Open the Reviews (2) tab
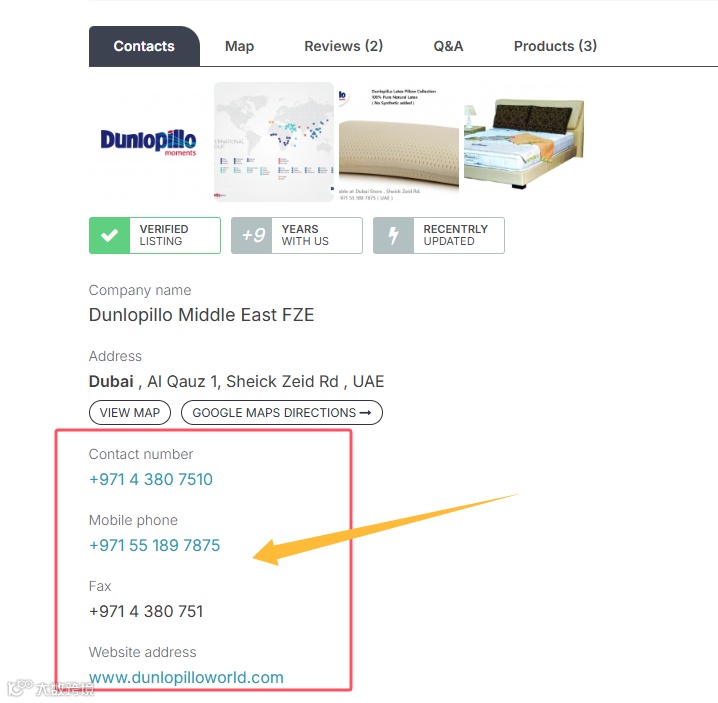Screen dimensions: 718x703 (343, 46)
